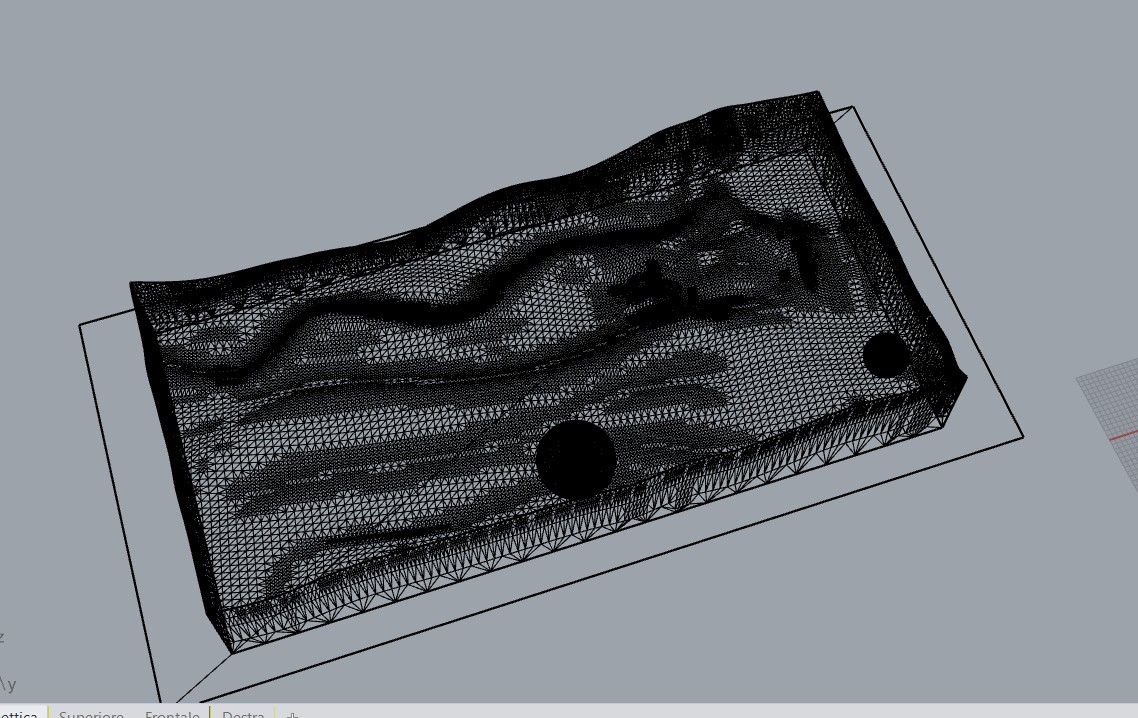Add a new viewport tab with plus button
This screenshot has width=1138, height=718.
292,714
